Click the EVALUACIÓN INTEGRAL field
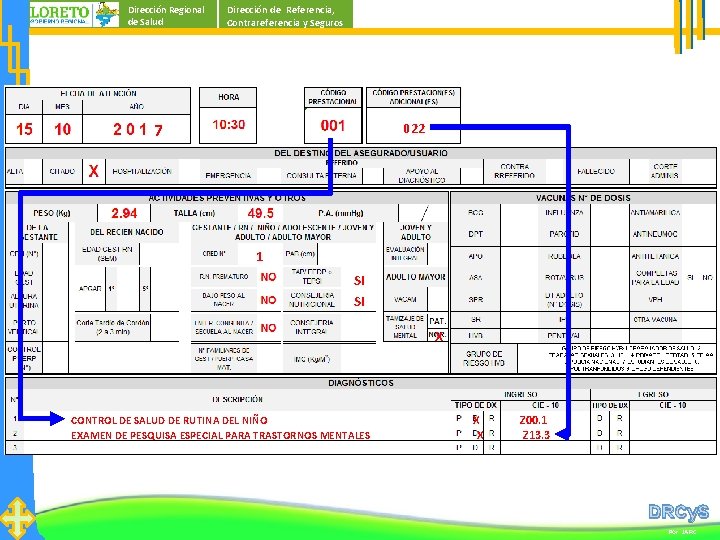The image size is (720, 540). tap(437, 254)
